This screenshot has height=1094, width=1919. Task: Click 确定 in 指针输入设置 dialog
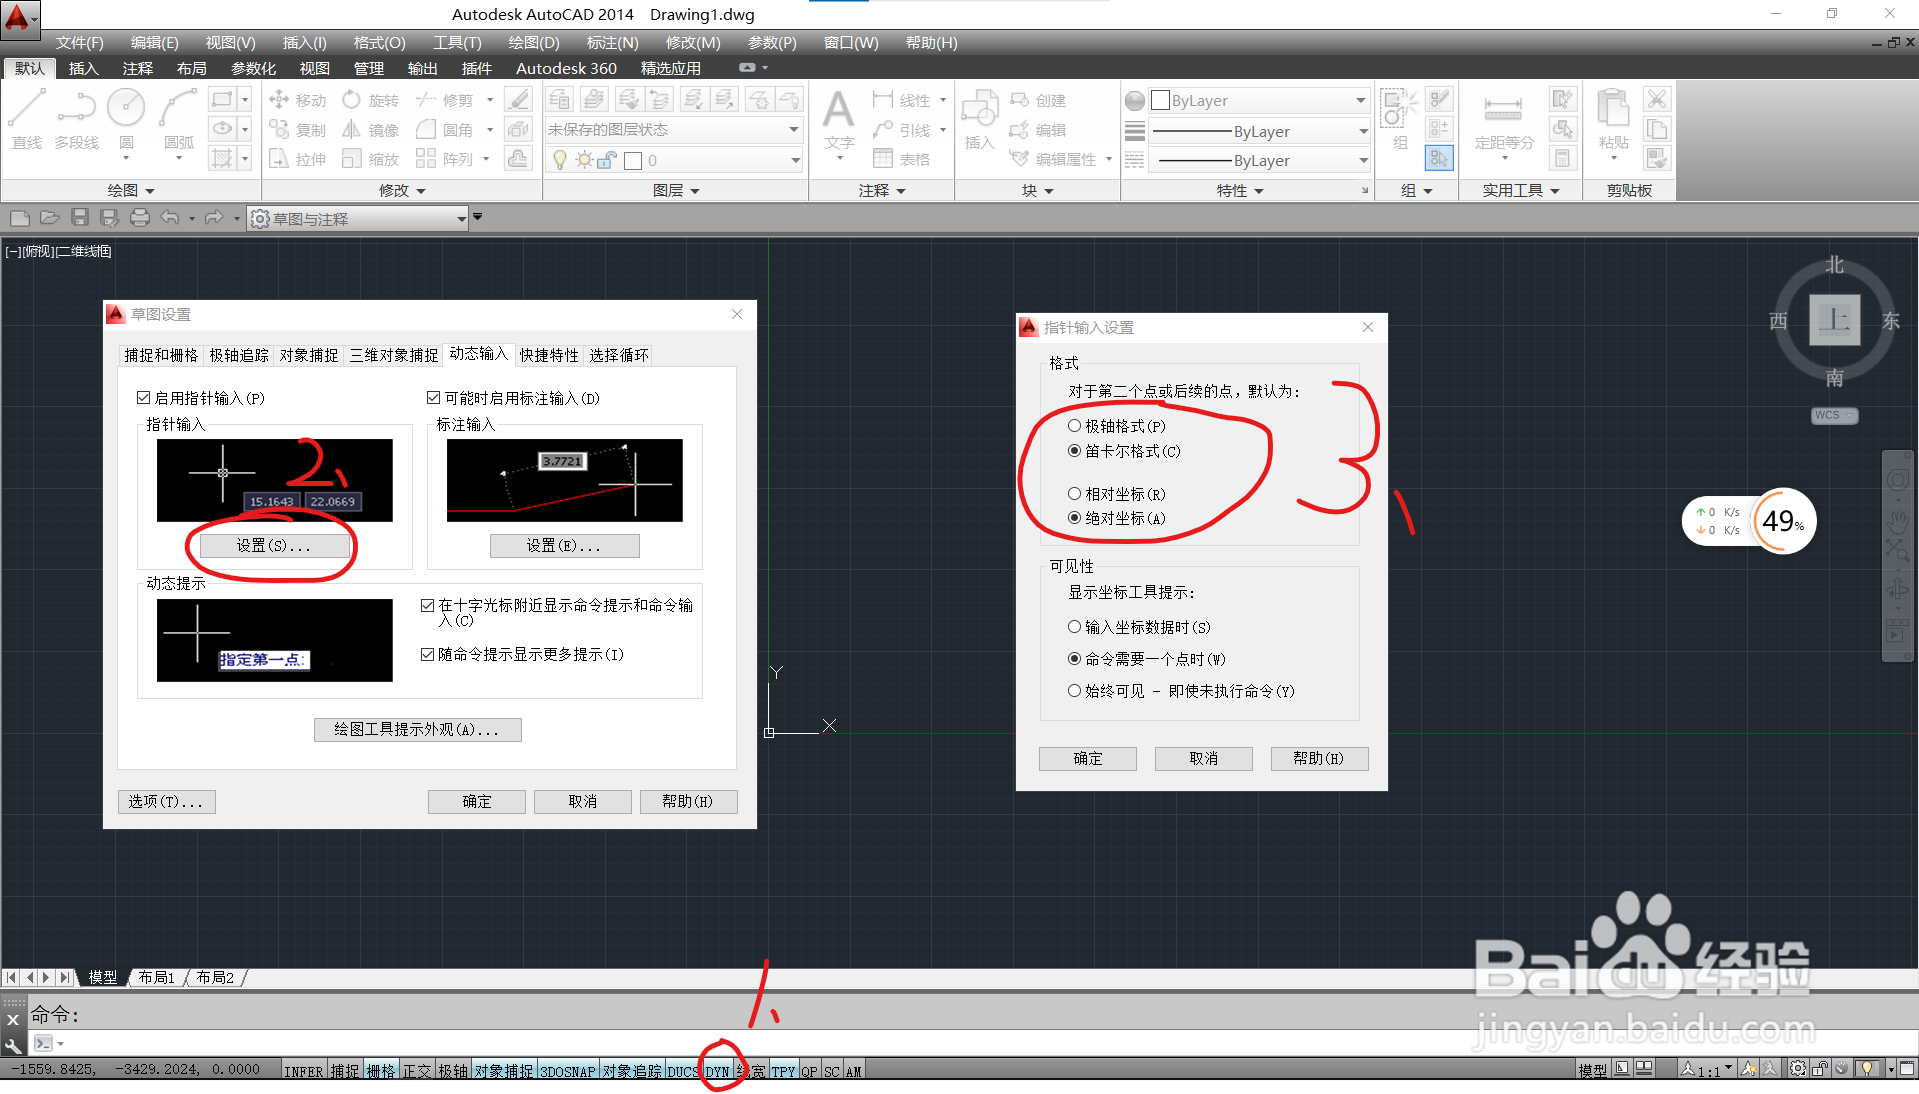(1088, 758)
